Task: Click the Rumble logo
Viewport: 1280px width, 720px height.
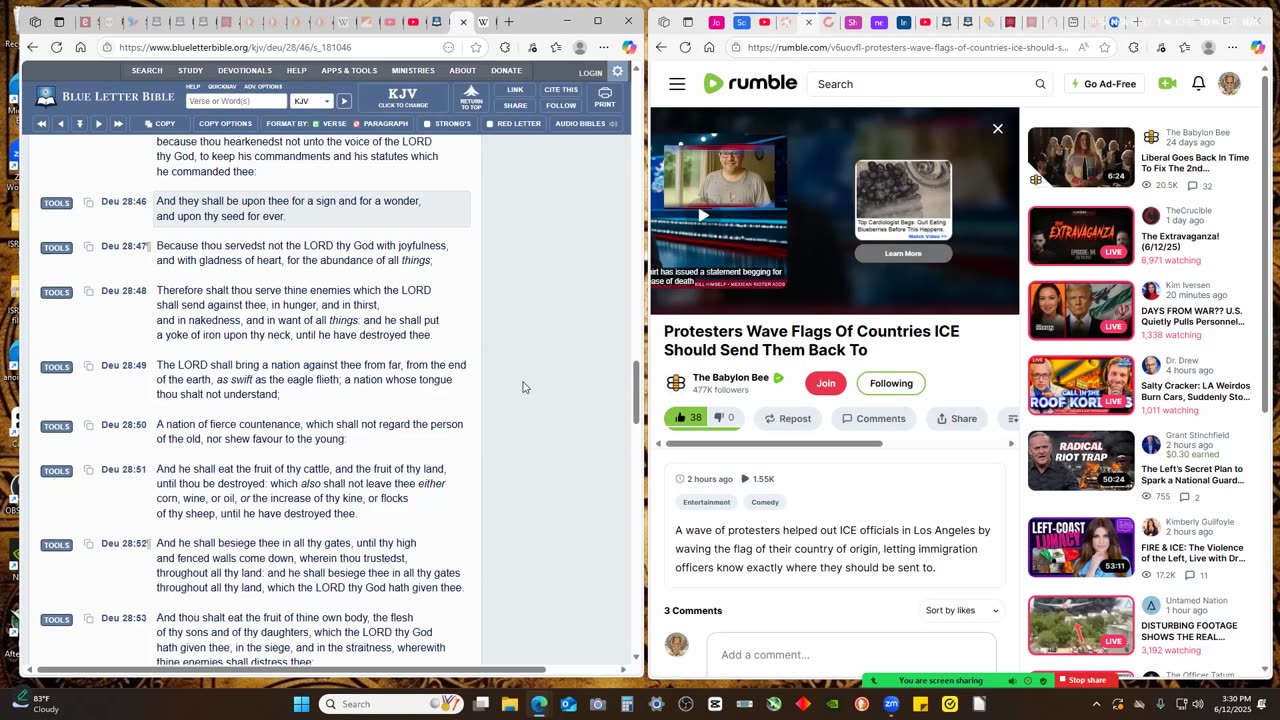Action: 750,84
